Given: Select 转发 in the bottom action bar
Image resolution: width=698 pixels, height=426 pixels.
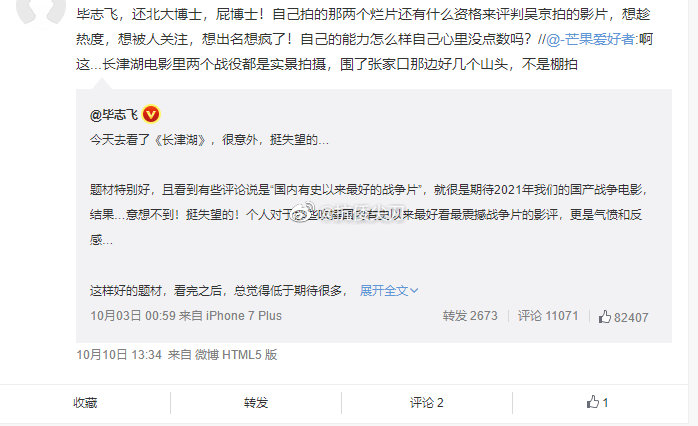Looking at the screenshot, I should 256,403.
